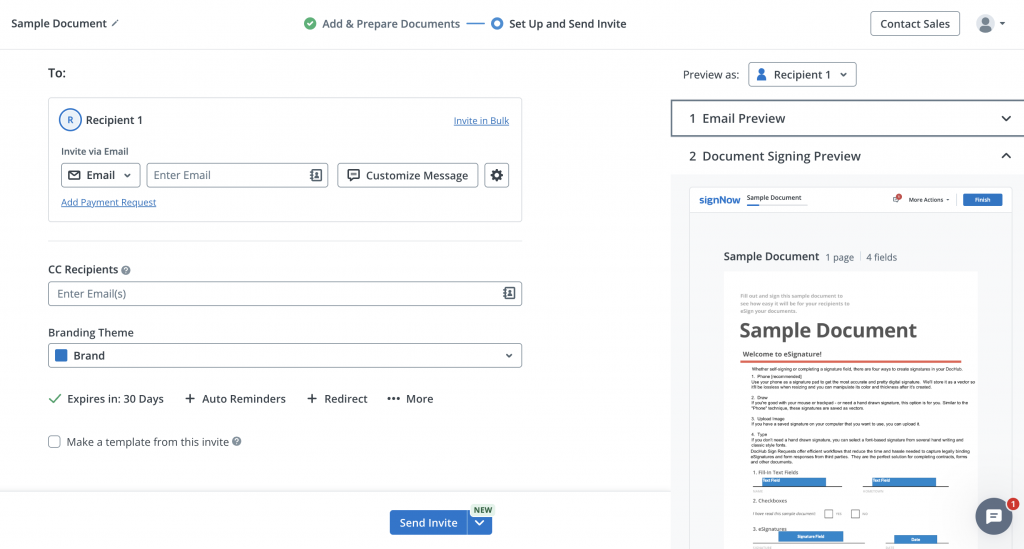Screen dimensions: 1024x549
Task: Click Expires in: 30 Days setting
Action: pos(106,399)
